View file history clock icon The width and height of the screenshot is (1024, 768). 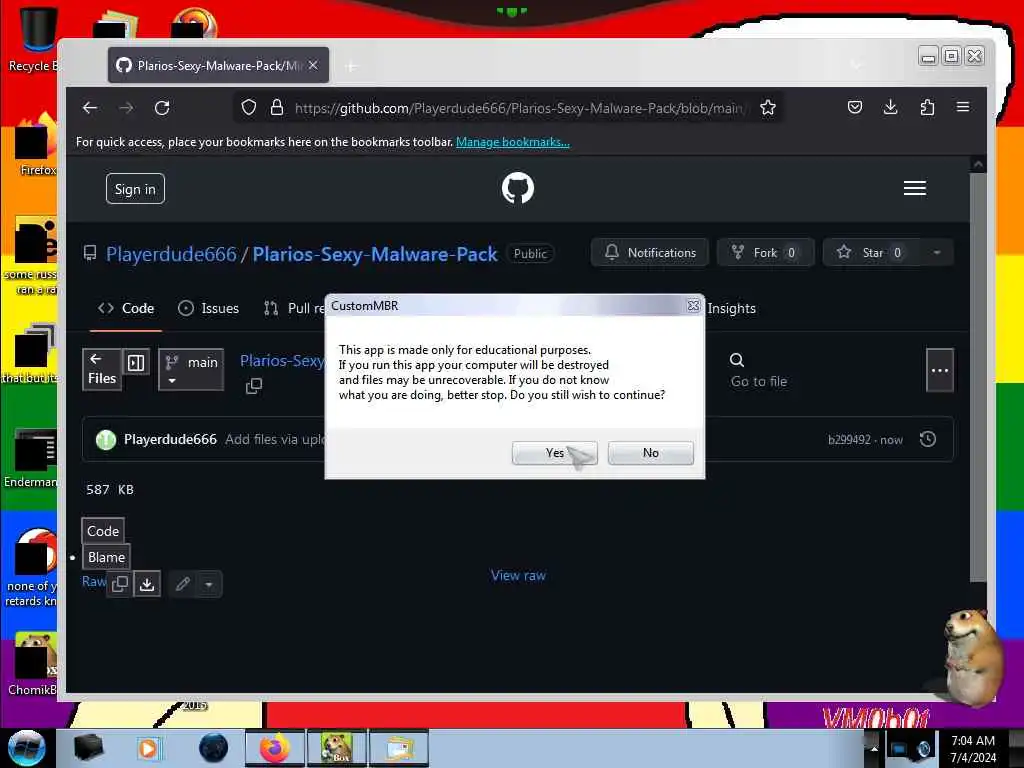[928, 439]
